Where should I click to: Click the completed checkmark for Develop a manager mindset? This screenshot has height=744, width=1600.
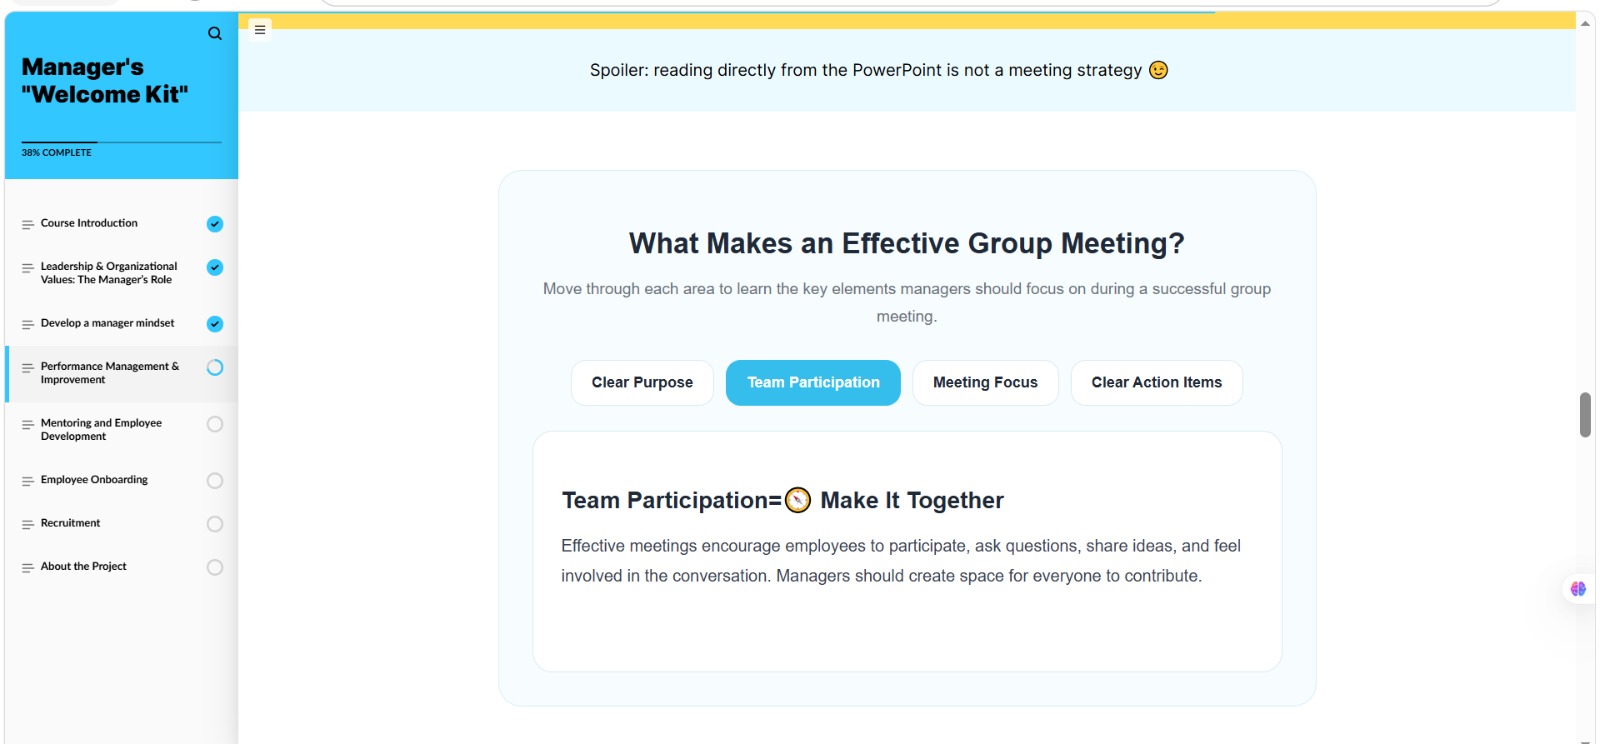(x=215, y=324)
